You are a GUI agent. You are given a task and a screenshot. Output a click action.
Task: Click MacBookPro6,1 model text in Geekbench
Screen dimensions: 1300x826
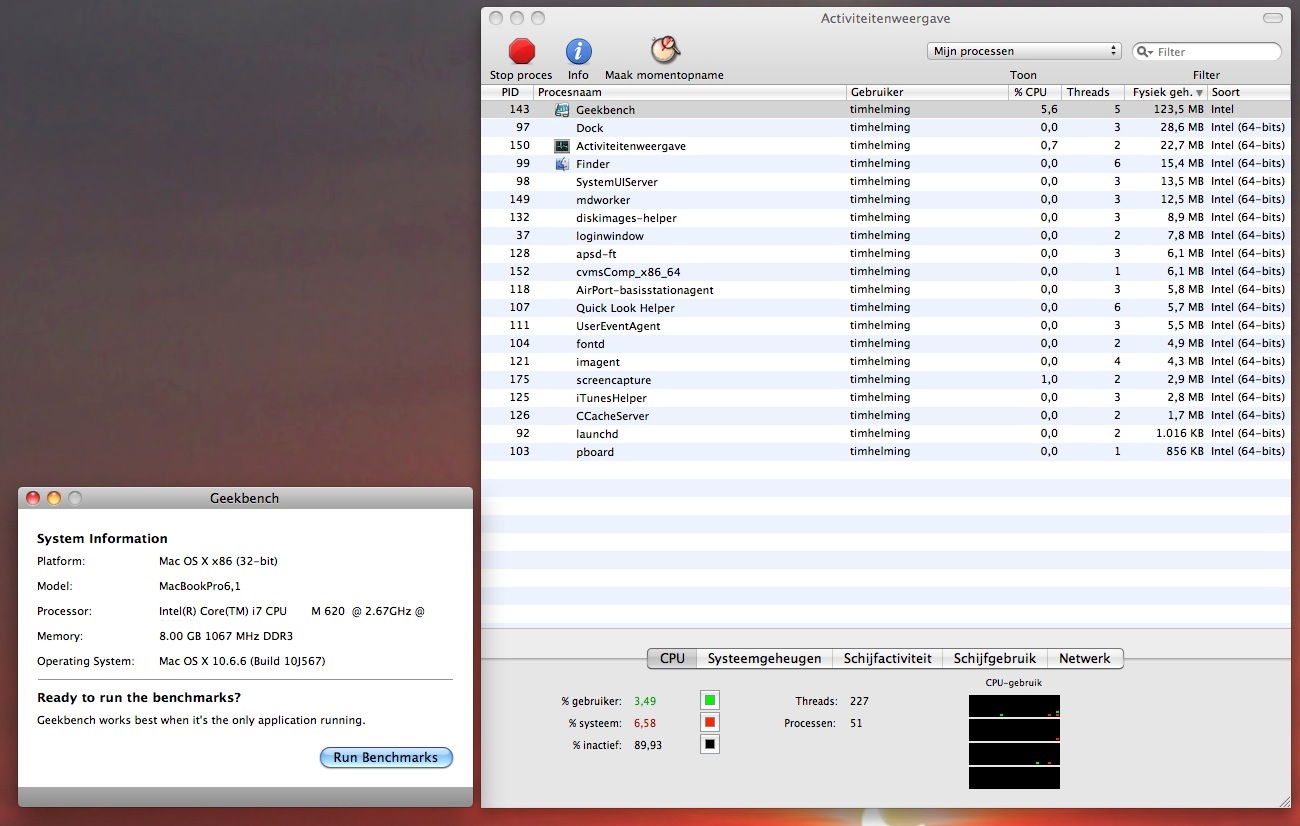200,586
